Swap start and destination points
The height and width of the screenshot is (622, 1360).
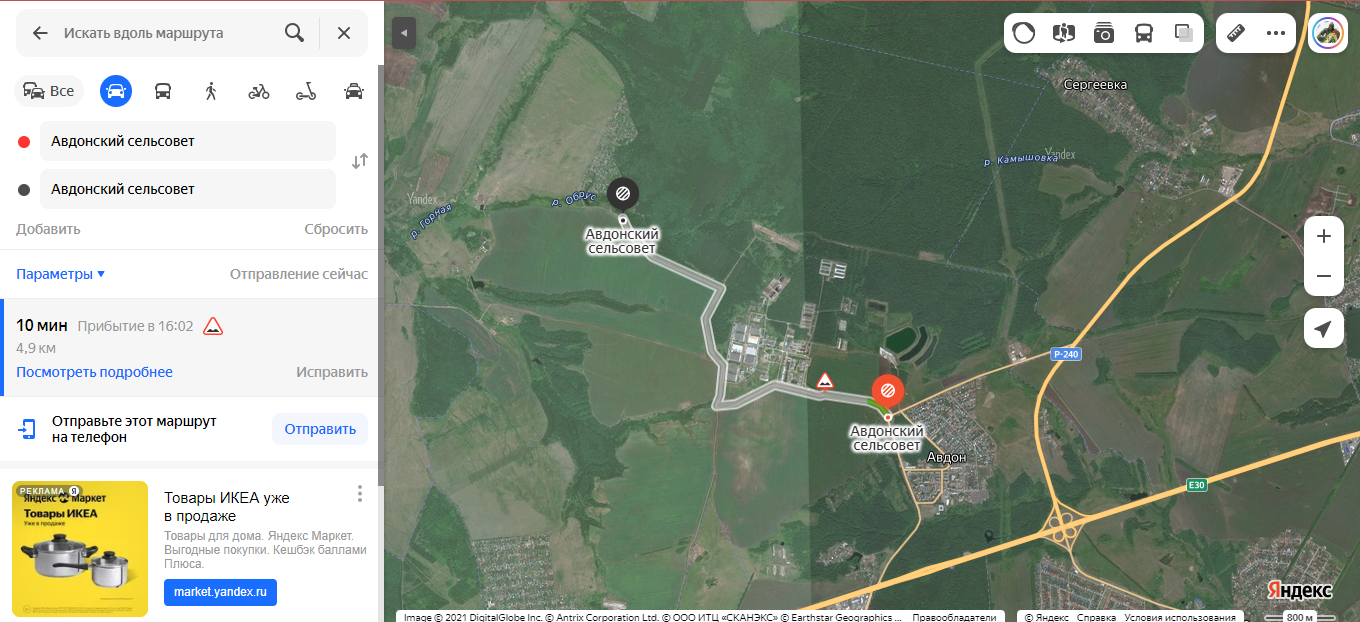coord(360,161)
